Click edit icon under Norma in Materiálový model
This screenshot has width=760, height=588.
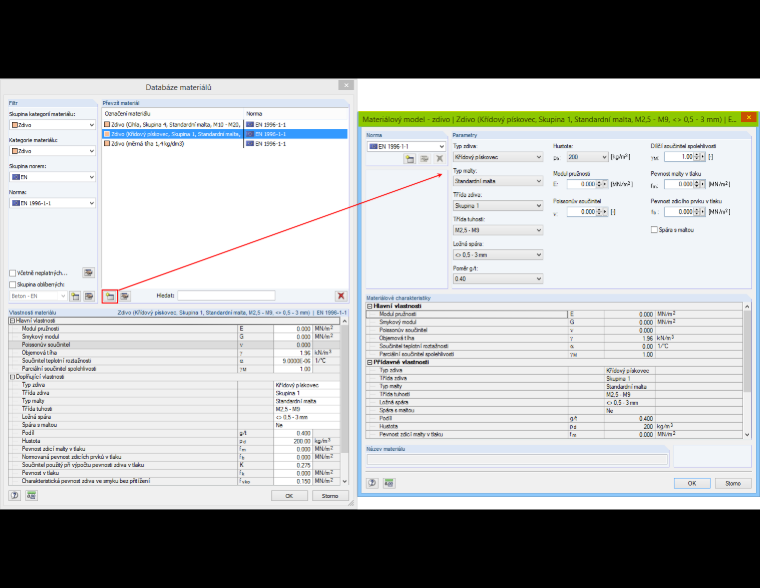click(x=425, y=159)
